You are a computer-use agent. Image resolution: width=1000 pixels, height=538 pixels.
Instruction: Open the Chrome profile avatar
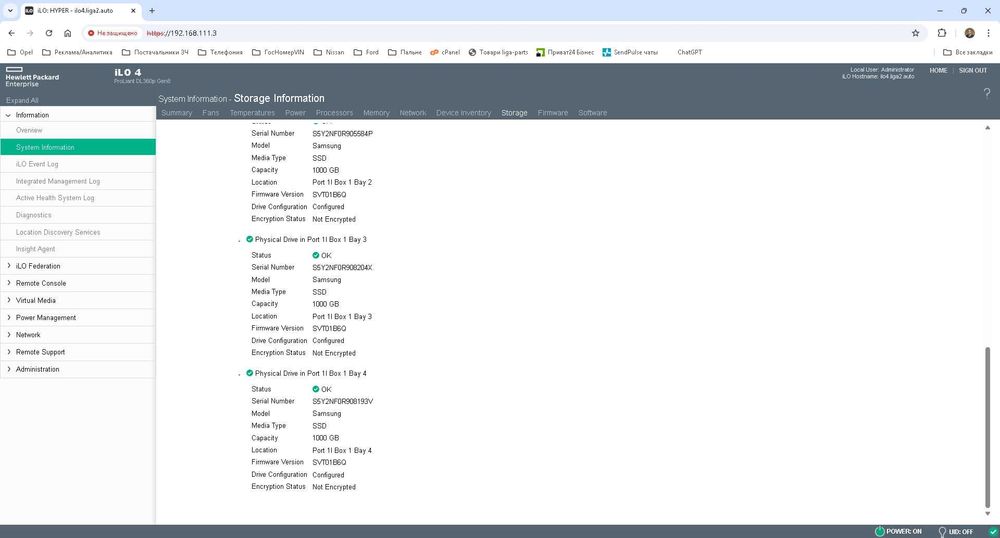click(969, 33)
